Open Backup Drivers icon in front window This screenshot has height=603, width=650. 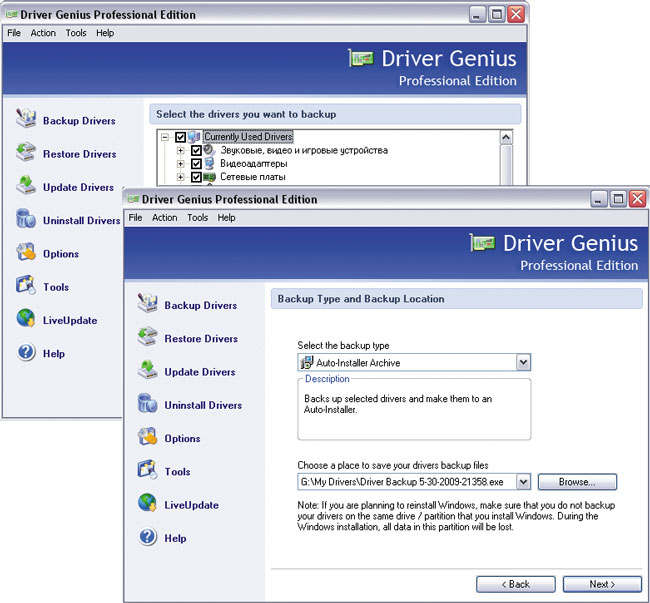pos(148,303)
